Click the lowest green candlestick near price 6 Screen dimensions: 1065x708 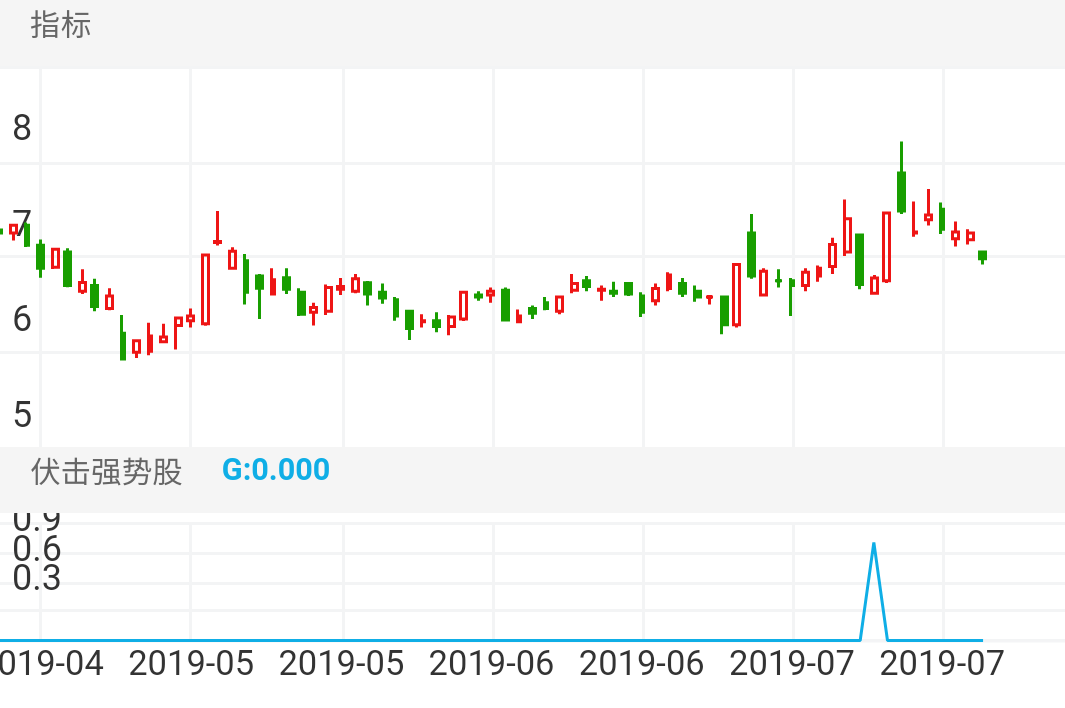click(x=123, y=338)
